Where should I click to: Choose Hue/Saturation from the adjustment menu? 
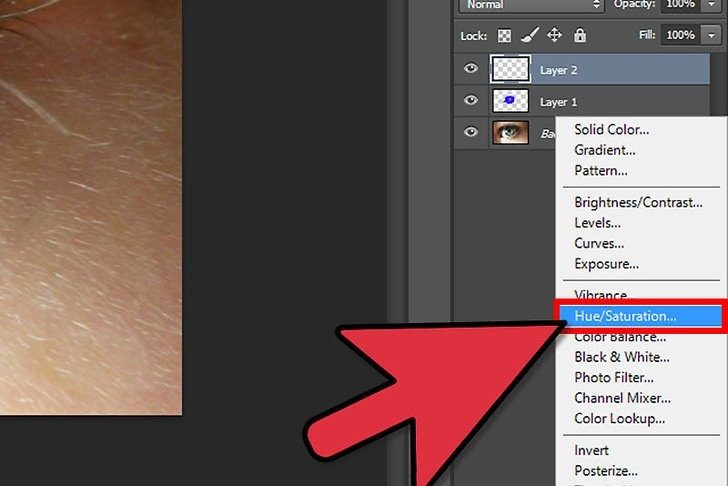[x=625, y=316]
